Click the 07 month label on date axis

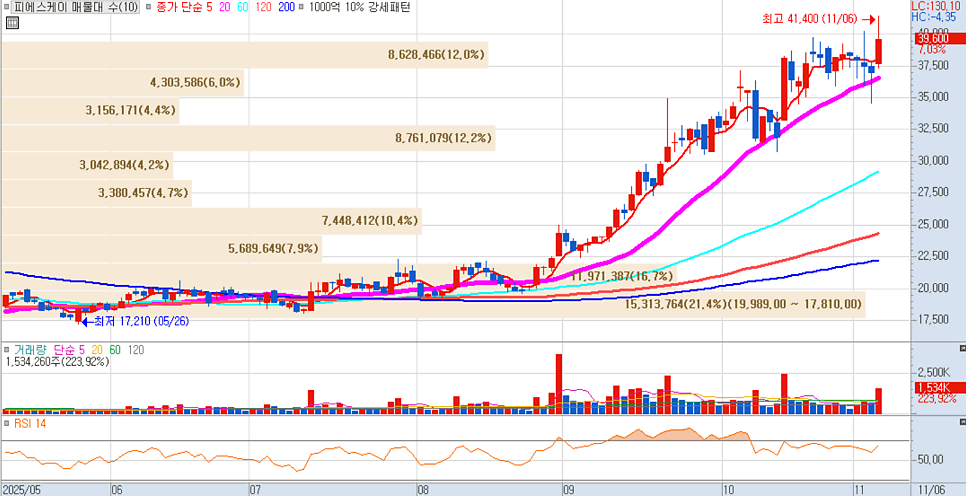click(x=256, y=490)
